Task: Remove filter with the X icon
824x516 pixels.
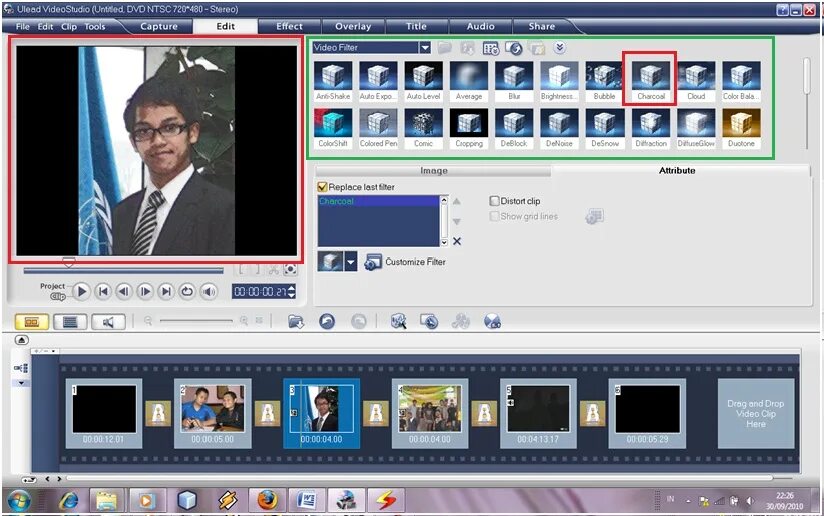Action: (x=457, y=241)
